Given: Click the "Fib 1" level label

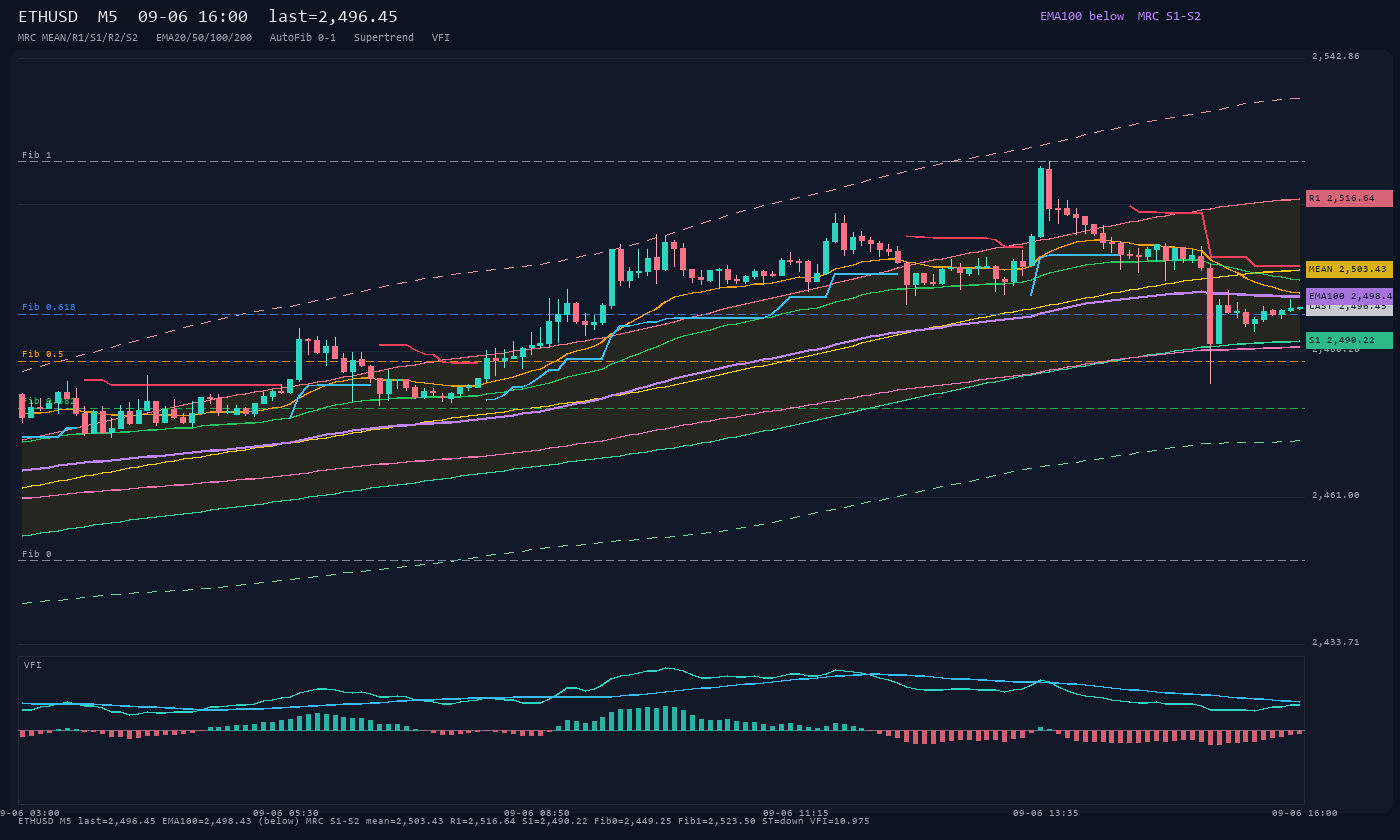Looking at the screenshot, I should (37, 155).
